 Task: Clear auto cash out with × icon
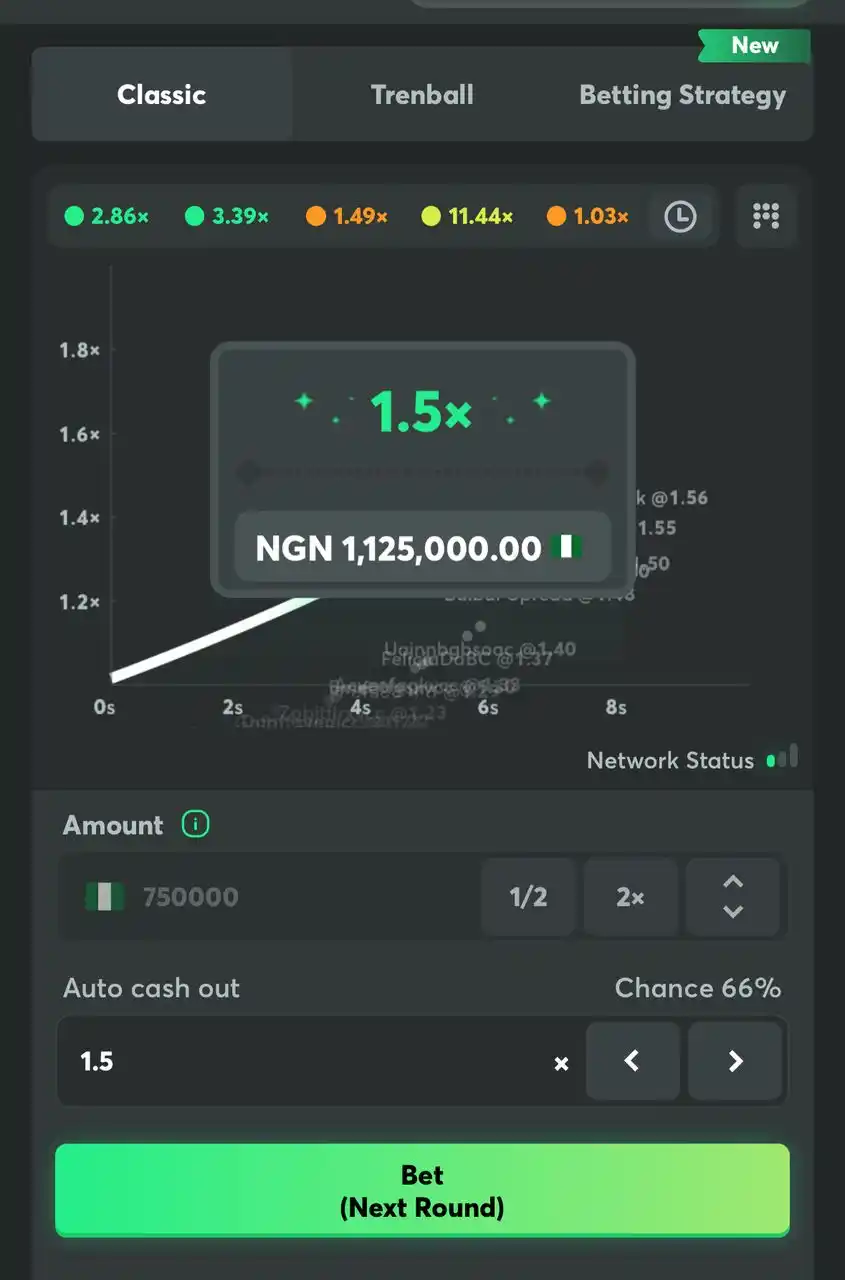coord(562,1064)
